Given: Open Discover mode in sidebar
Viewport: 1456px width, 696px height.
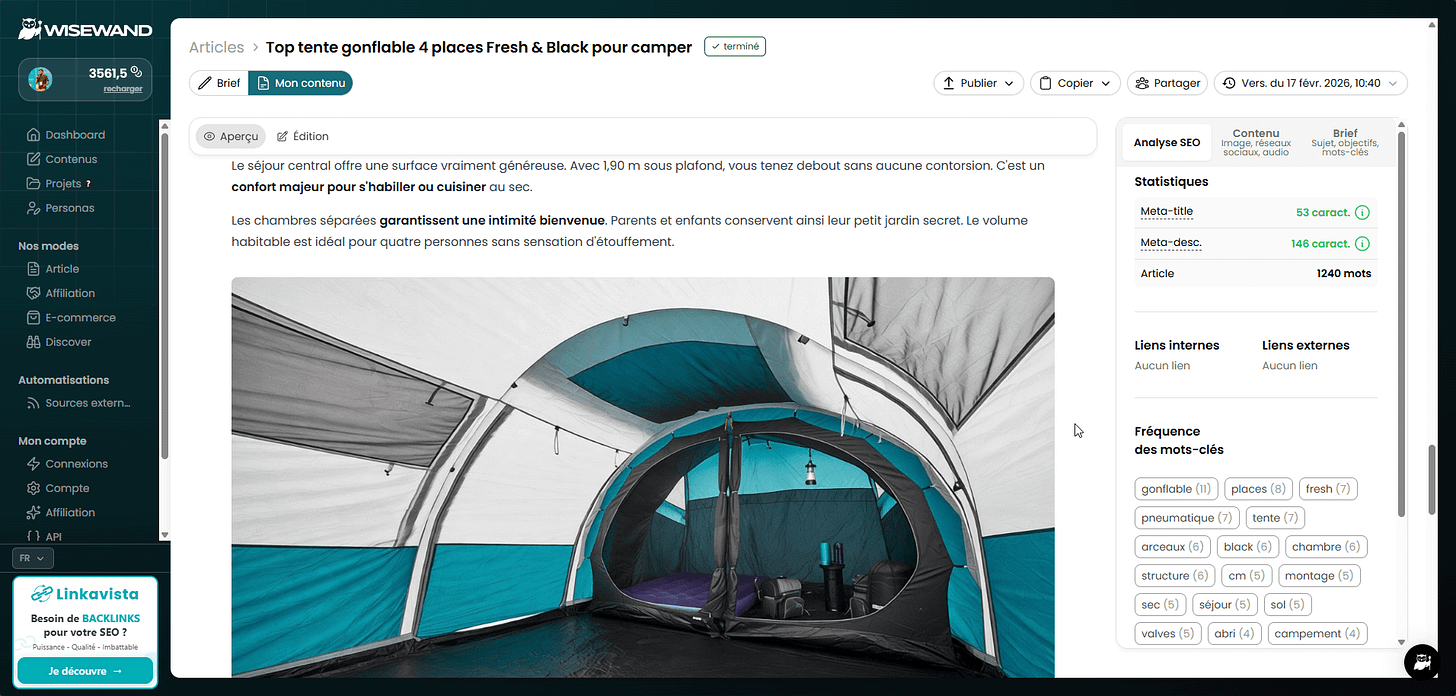Looking at the screenshot, I should tap(68, 342).
